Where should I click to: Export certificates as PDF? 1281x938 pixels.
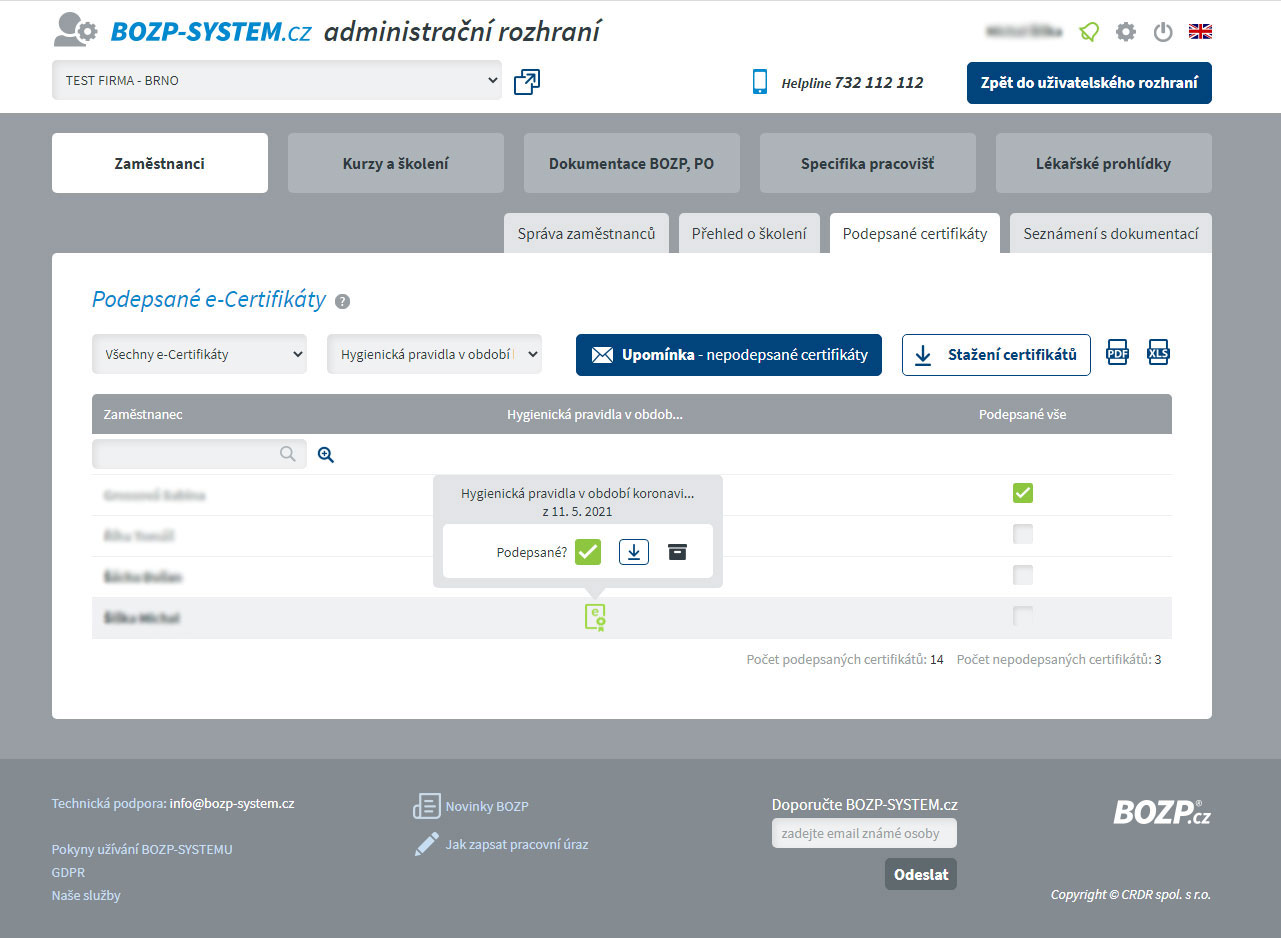tap(1117, 353)
